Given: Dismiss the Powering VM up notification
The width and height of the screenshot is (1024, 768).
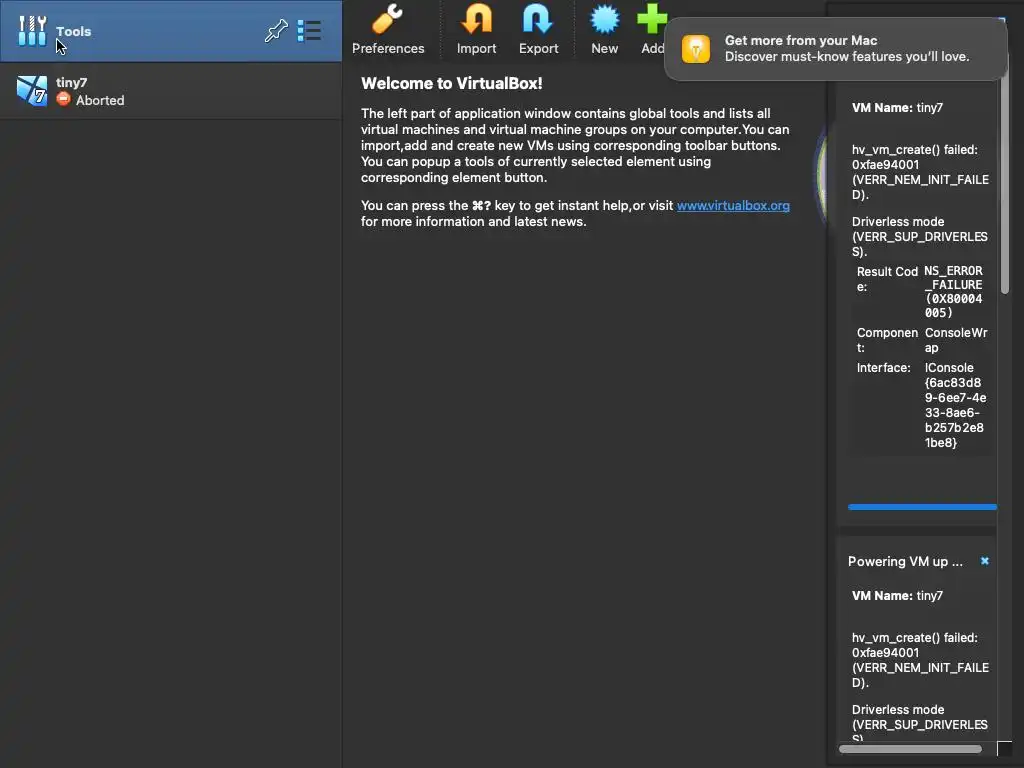Looking at the screenshot, I should coord(984,561).
